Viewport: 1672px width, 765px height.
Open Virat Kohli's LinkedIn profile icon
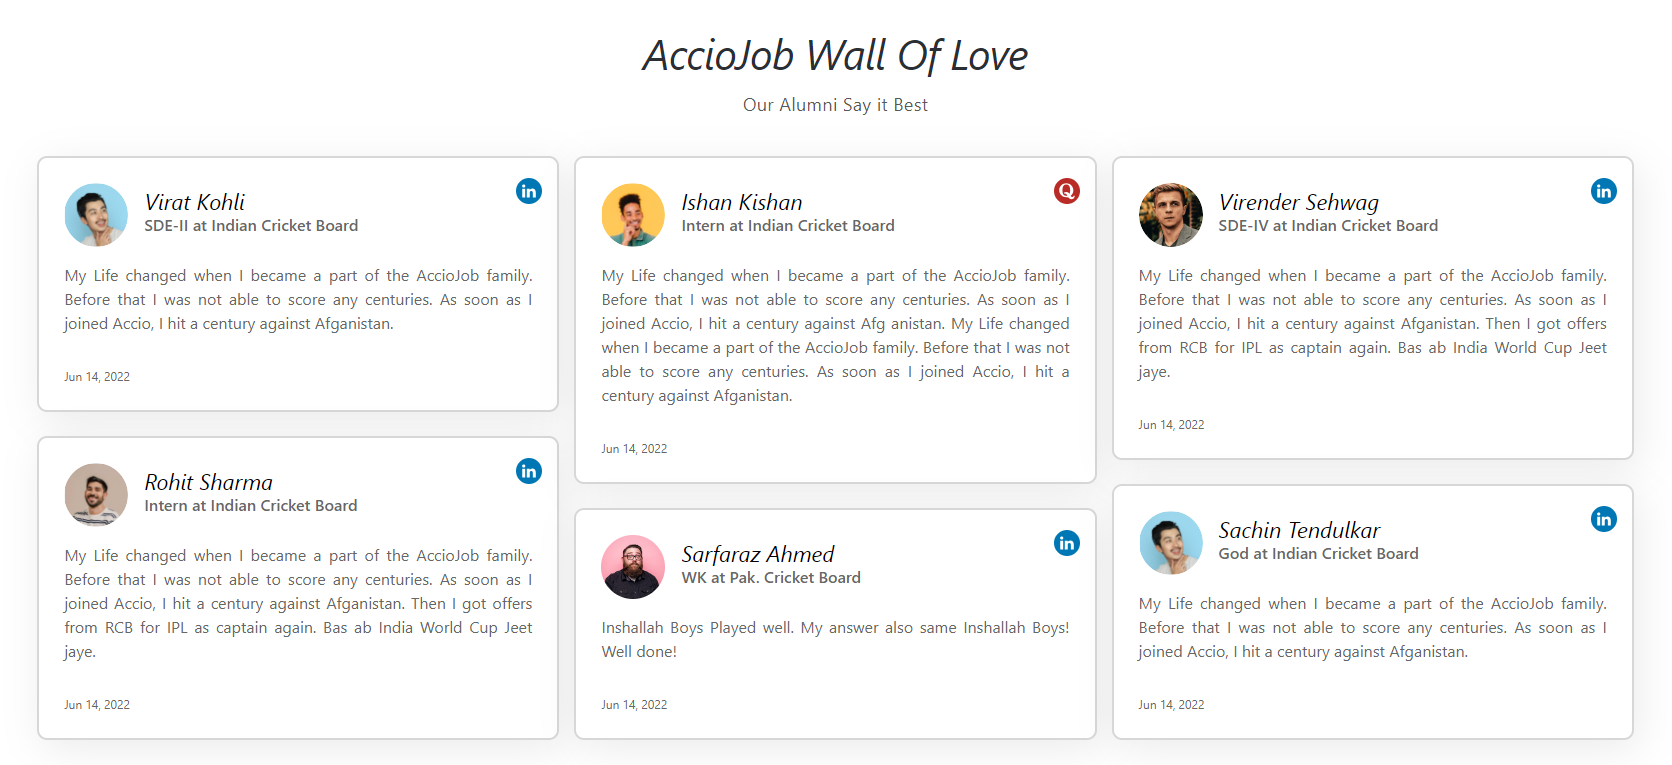[x=528, y=190]
